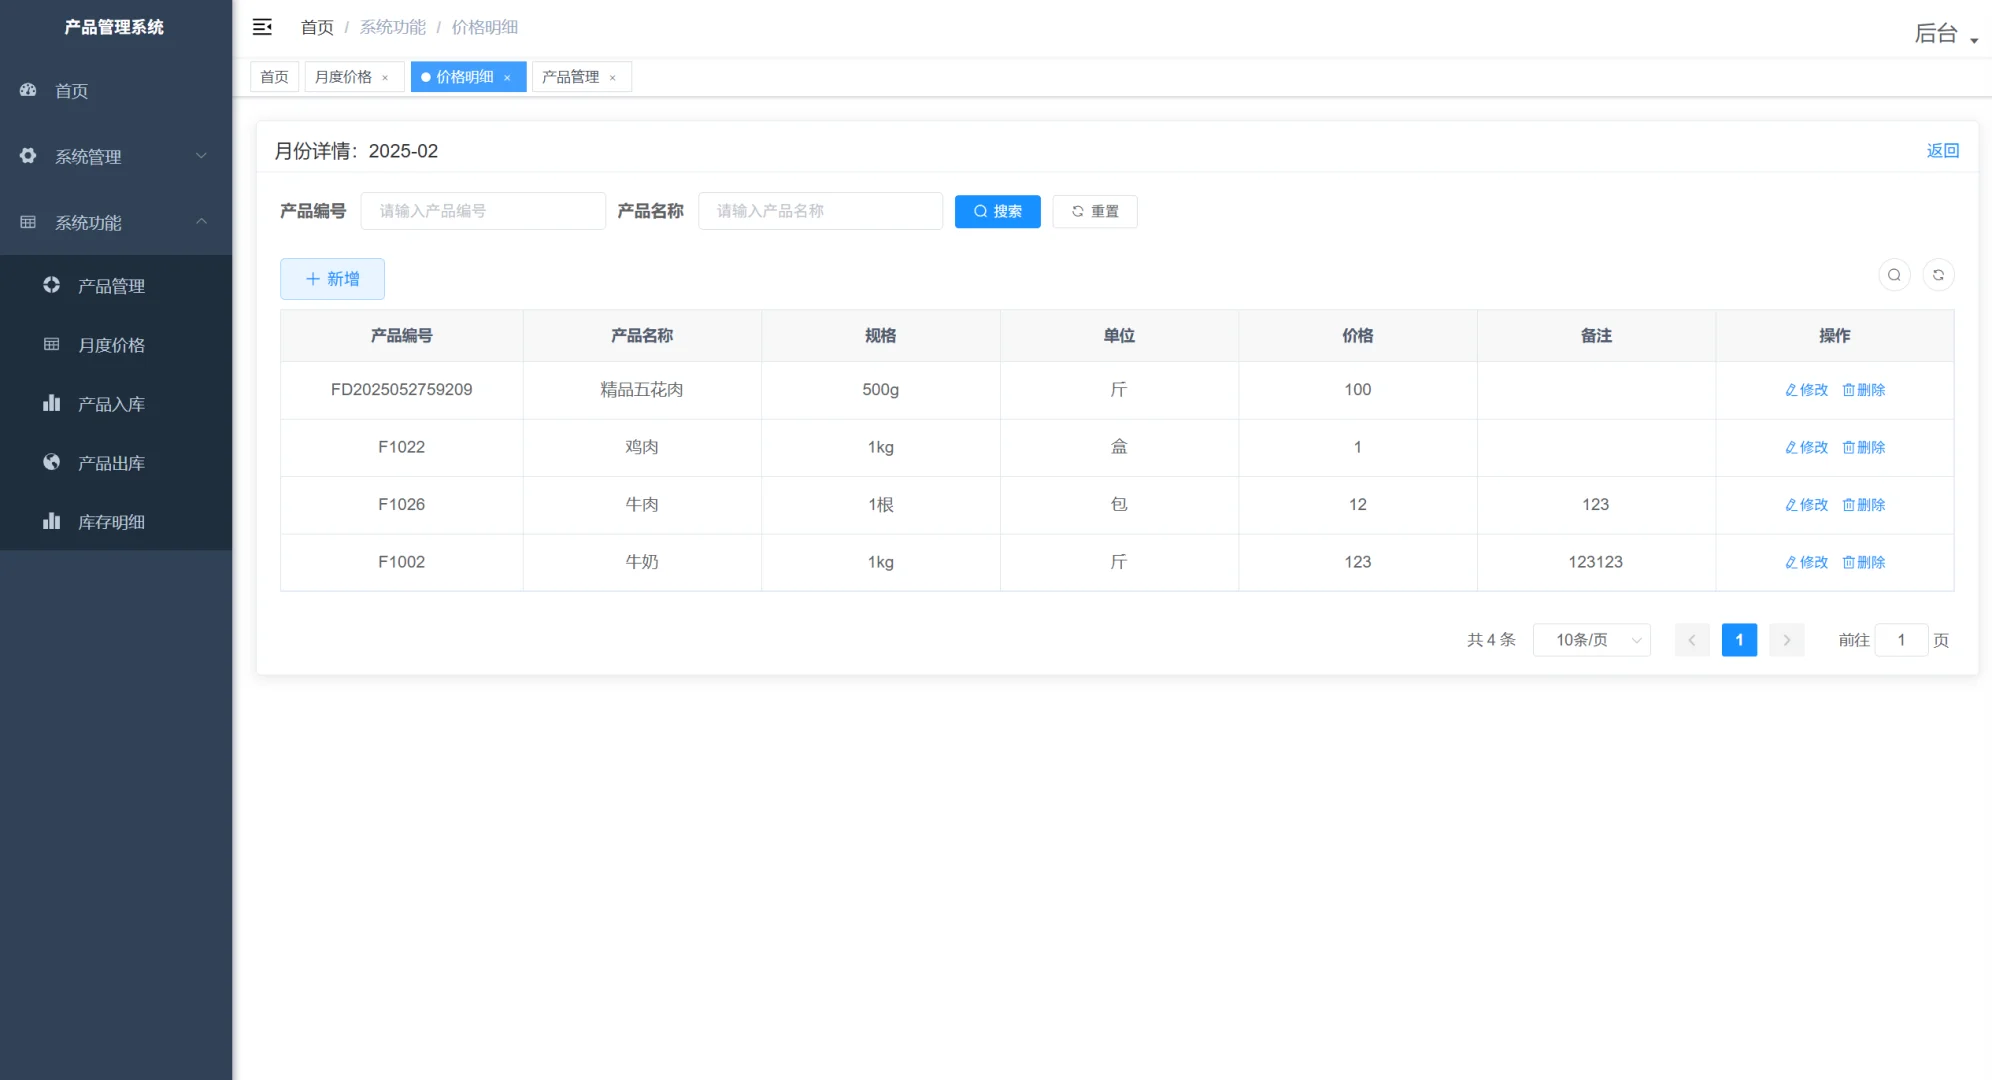Viewport: 1992px width, 1080px height.
Task: Click 修改 on the 牛肉 row
Action: (x=1806, y=505)
